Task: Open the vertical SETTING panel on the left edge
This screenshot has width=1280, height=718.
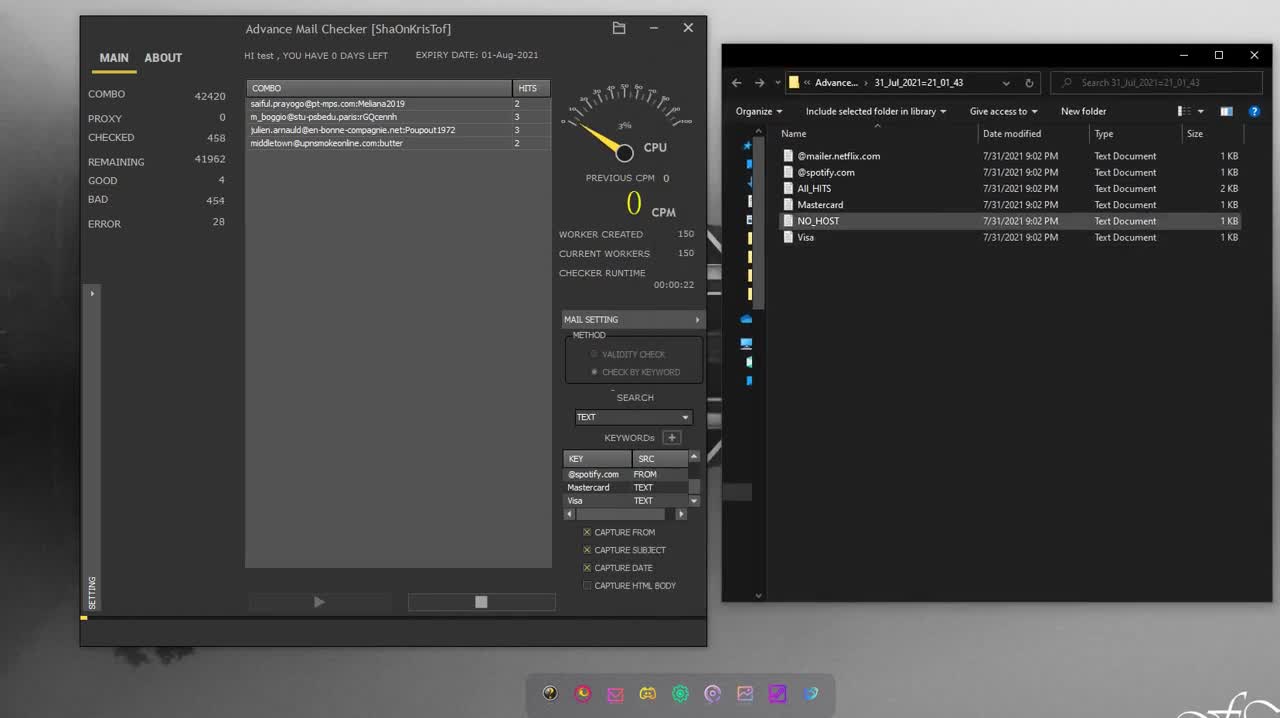Action: coord(91,592)
